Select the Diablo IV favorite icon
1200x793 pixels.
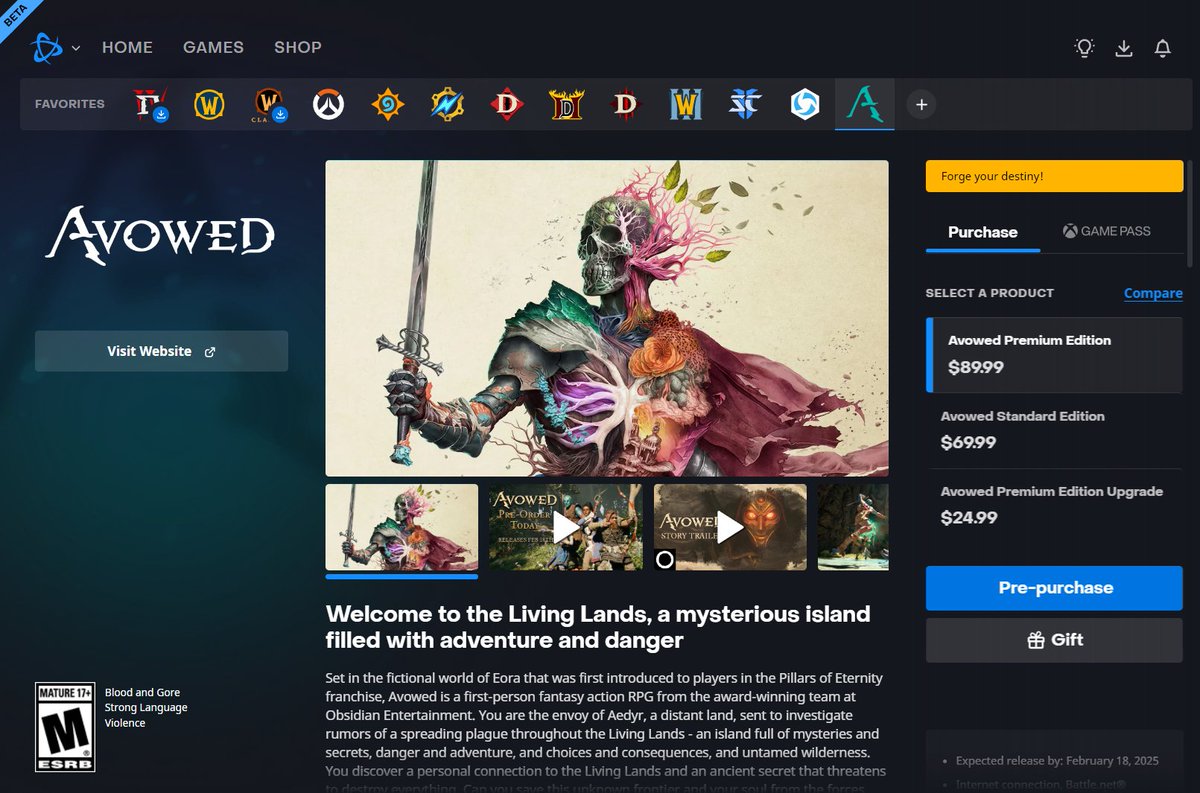[x=150, y=104]
